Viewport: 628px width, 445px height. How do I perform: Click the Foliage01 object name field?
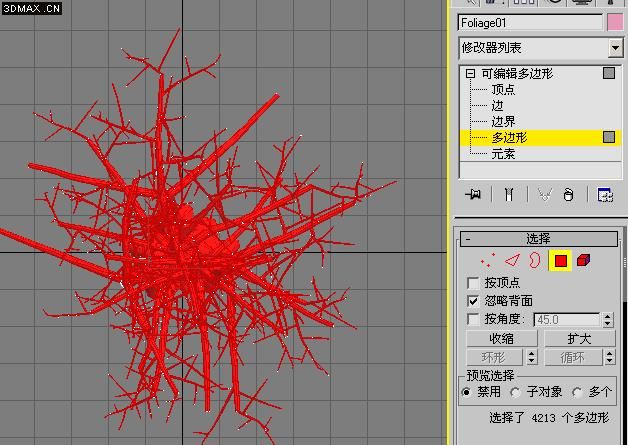pyautogui.click(x=530, y=22)
